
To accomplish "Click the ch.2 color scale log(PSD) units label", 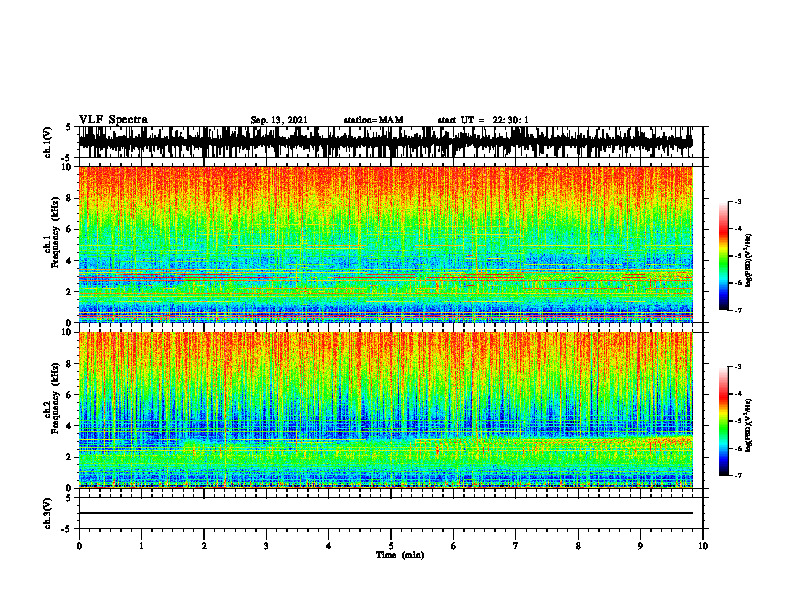I will 749,425.
